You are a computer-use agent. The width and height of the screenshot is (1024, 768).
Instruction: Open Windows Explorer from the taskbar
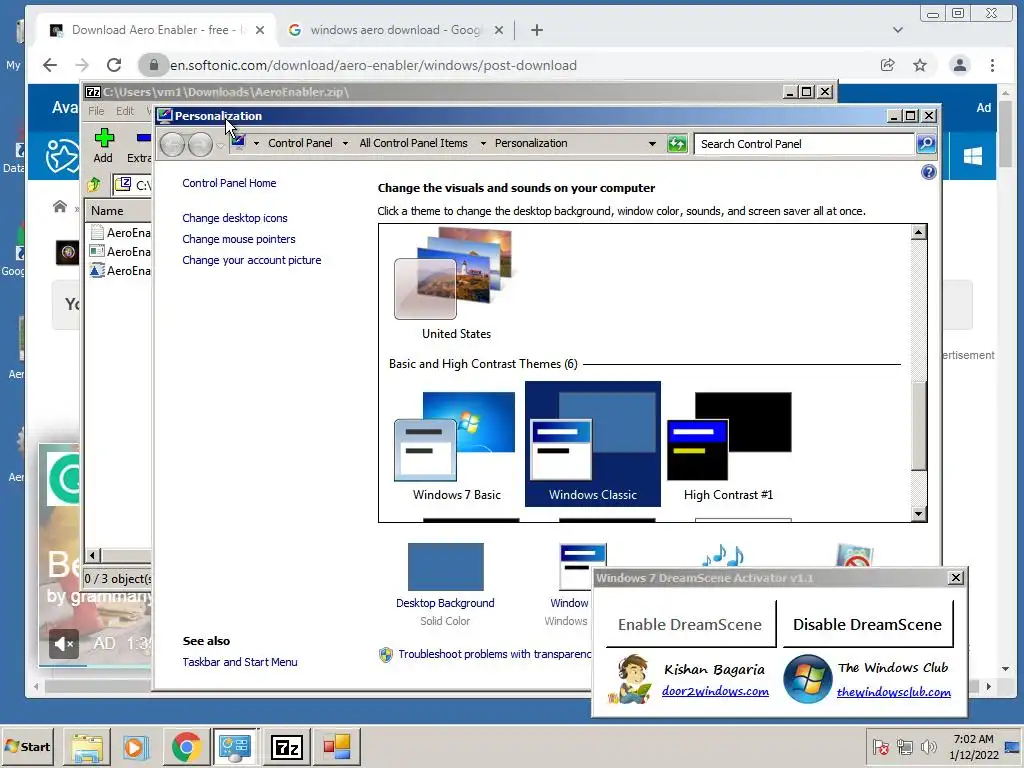87,747
